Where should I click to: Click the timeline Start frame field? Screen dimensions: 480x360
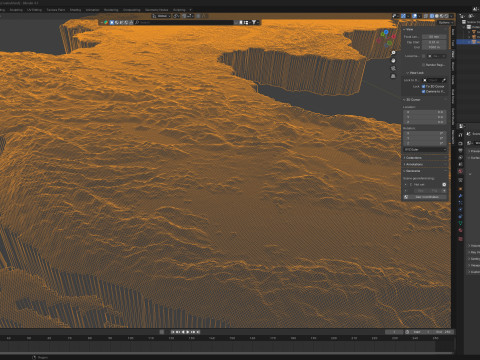(421, 332)
